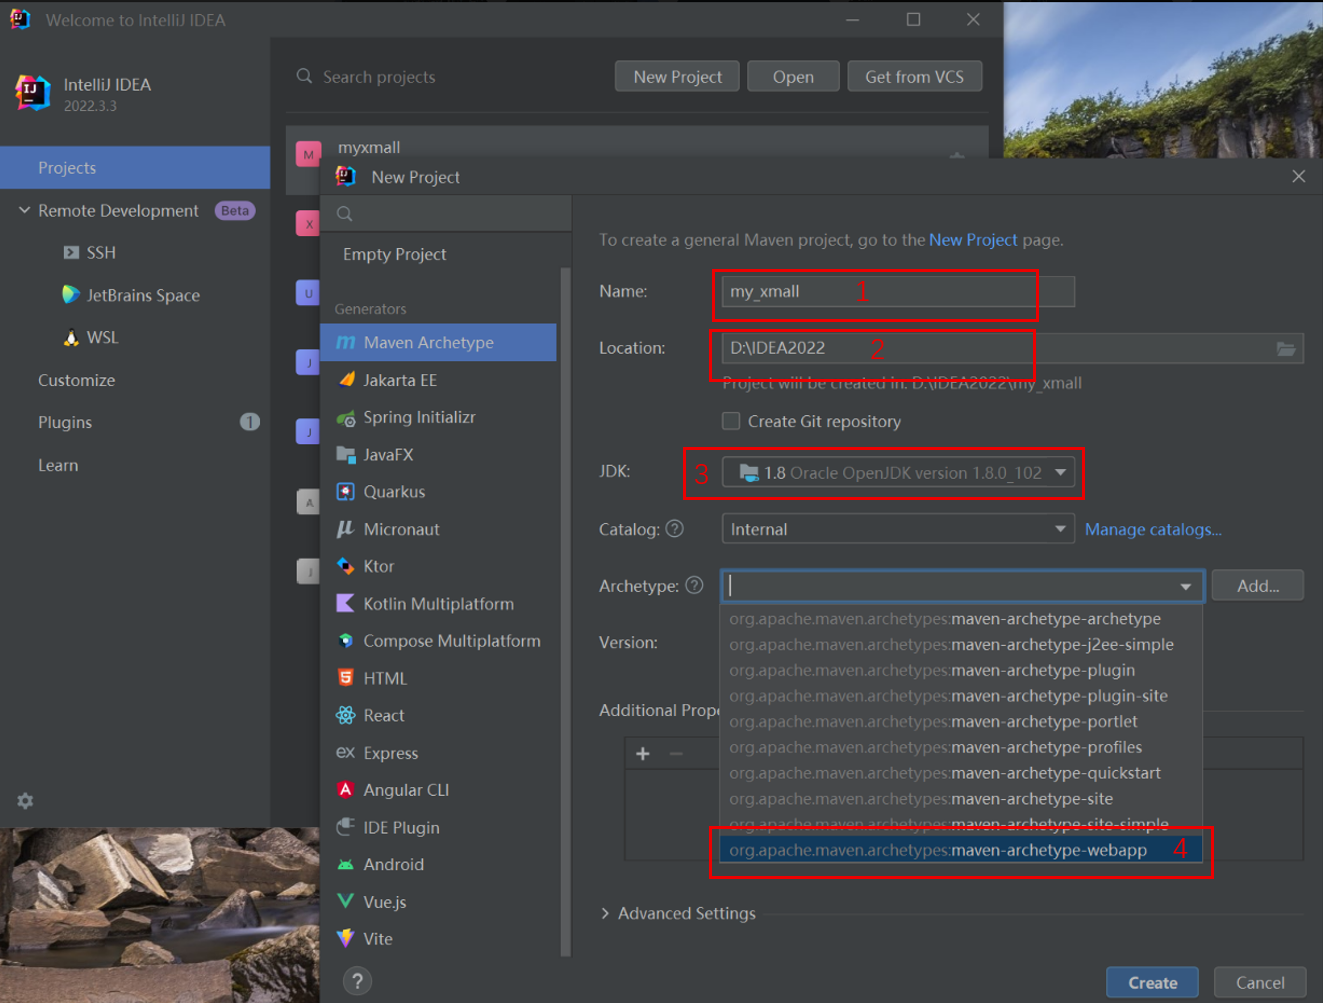Click Open button in Welcome window
This screenshot has height=1003, width=1323.
click(x=793, y=76)
